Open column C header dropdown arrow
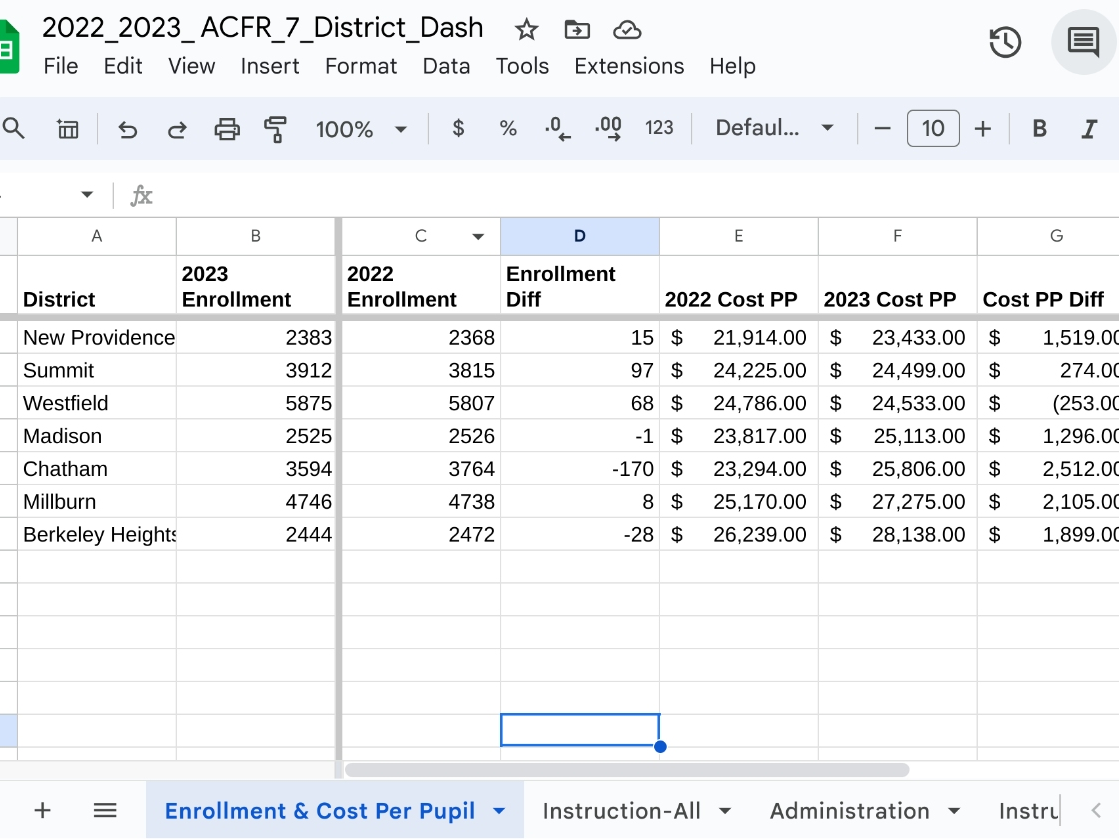This screenshot has height=839, width=1119. 478,236
